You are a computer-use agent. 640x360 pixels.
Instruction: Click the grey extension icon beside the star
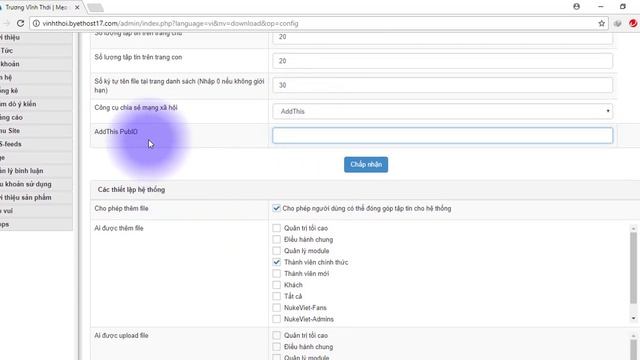click(618, 23)
